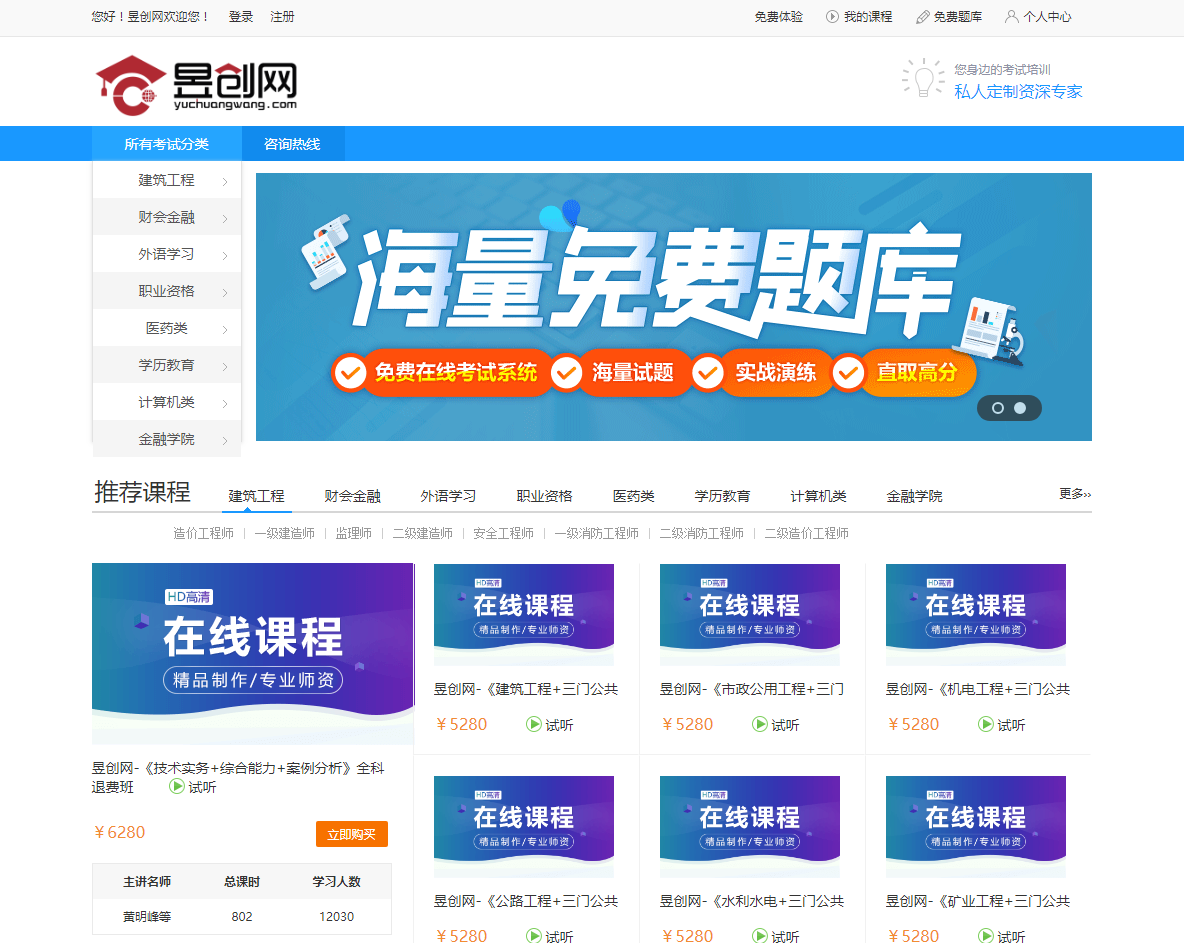Screen dimensions: 1184x943
Task: Expand the 学历教育 category arrow
Action: (225, 366)
